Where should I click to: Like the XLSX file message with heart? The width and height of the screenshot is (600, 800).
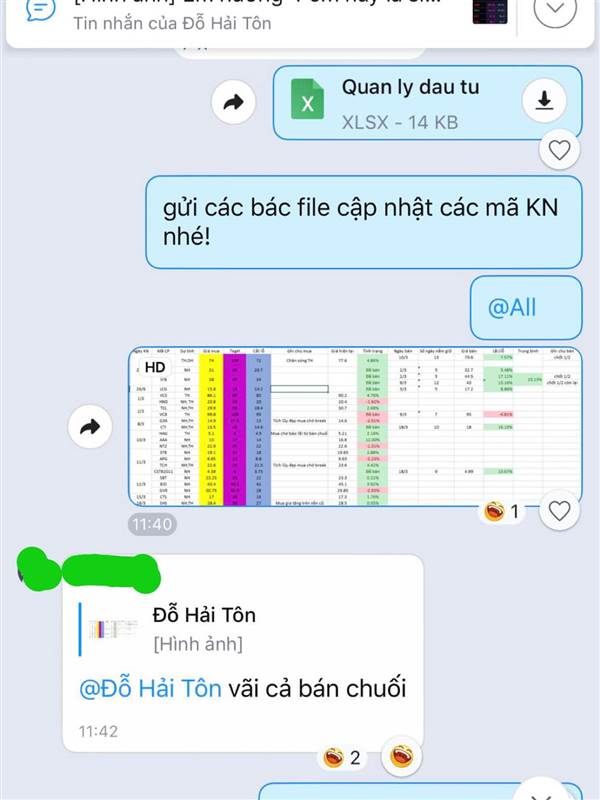point(559,150)
